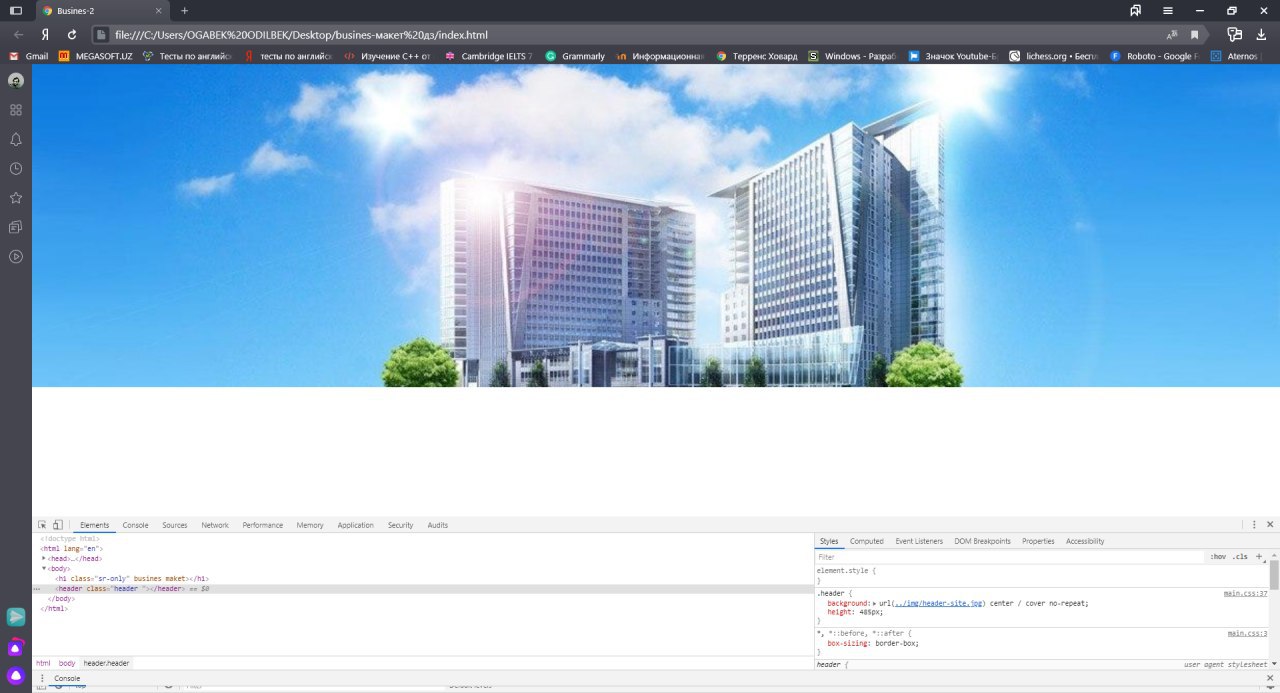Open bookmarks manager icon in title bar
This screenshot has width=1280, height=693.
coord(1136,10)
